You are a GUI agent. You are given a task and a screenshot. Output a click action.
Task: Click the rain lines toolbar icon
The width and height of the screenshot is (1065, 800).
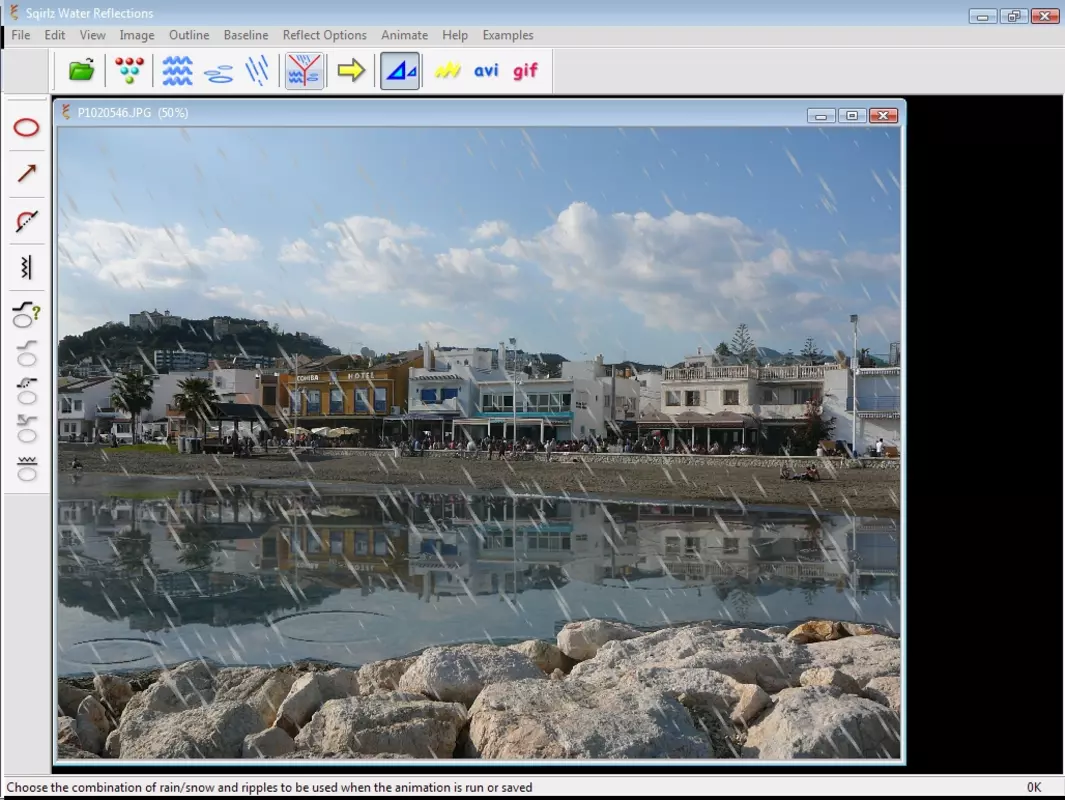click(x=257, y=70)
